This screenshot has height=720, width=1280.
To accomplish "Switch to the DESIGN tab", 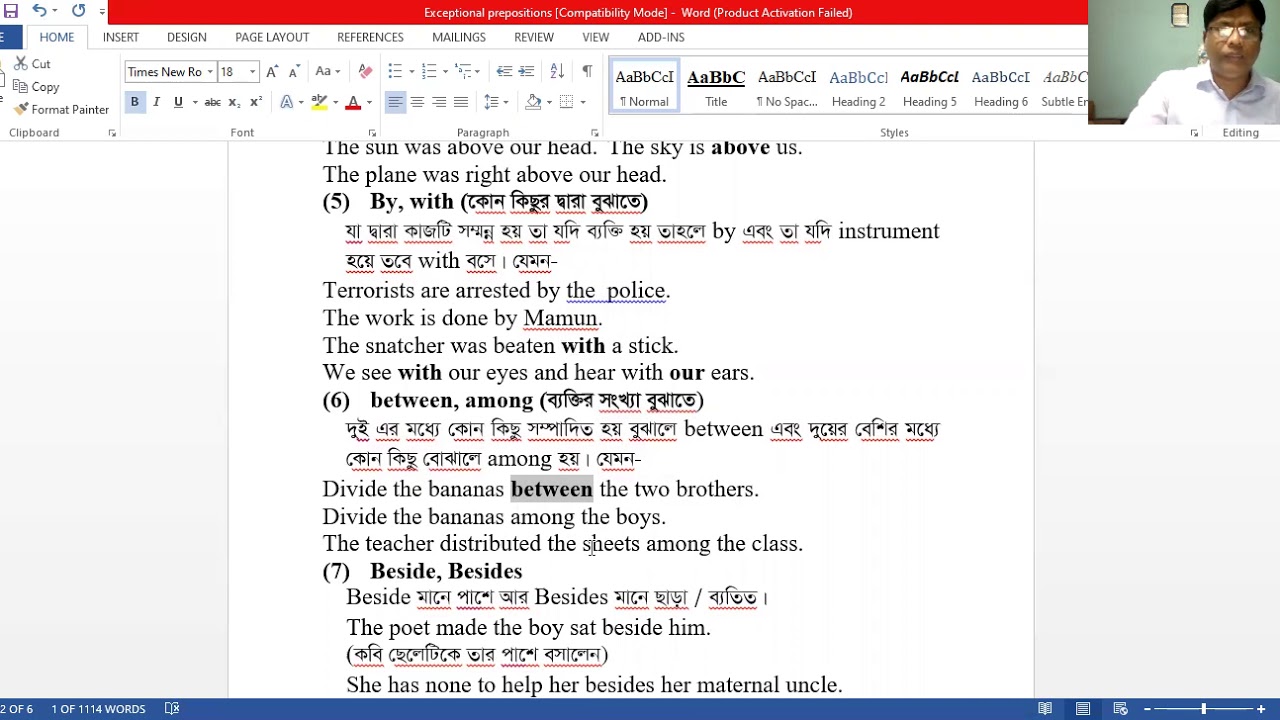I will (187, 37).
